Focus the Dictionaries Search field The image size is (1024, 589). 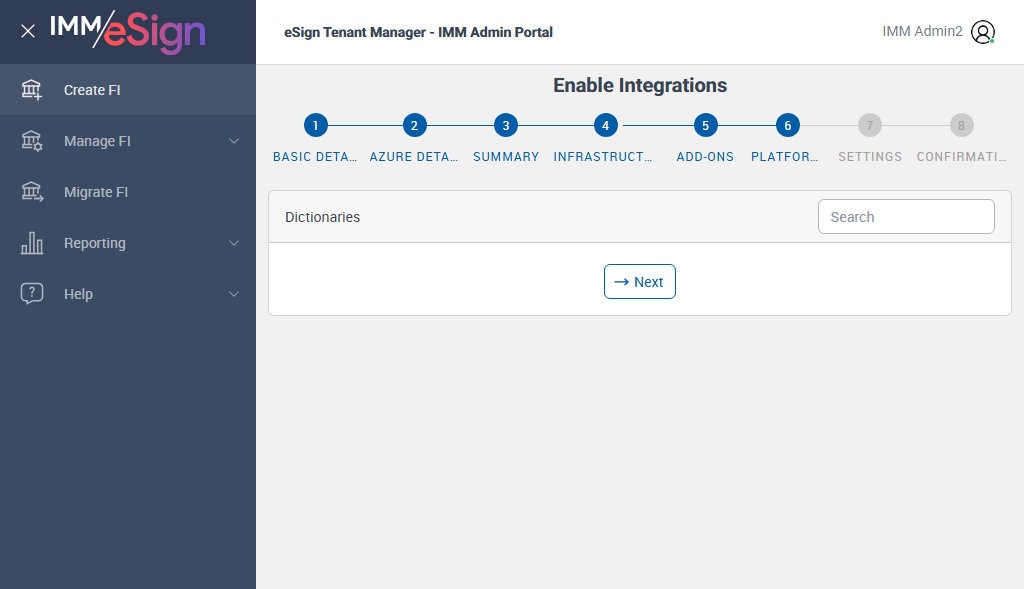tap(906, 216)
